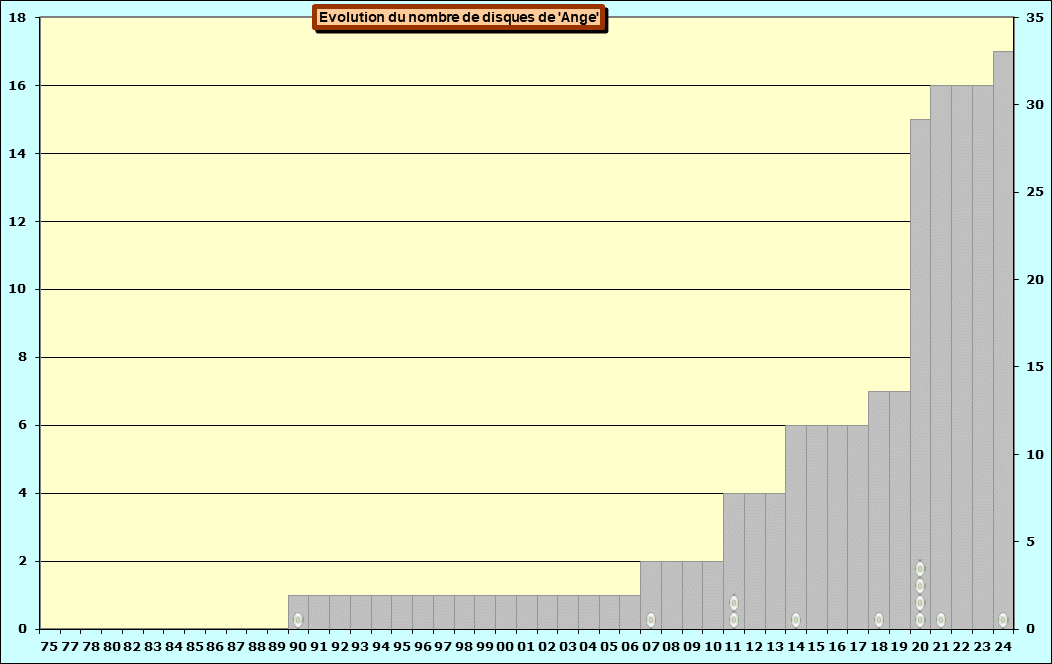1052x664 pixels.
Task: Click the disc icon above year 07
Action: click(651, 620)
